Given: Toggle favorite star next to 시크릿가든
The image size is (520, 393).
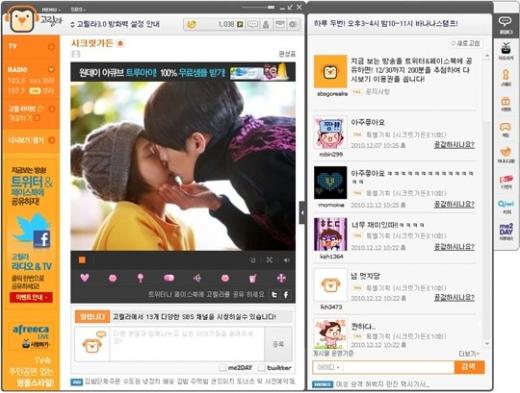Looking at the screenshot, I should click(120, 44).
